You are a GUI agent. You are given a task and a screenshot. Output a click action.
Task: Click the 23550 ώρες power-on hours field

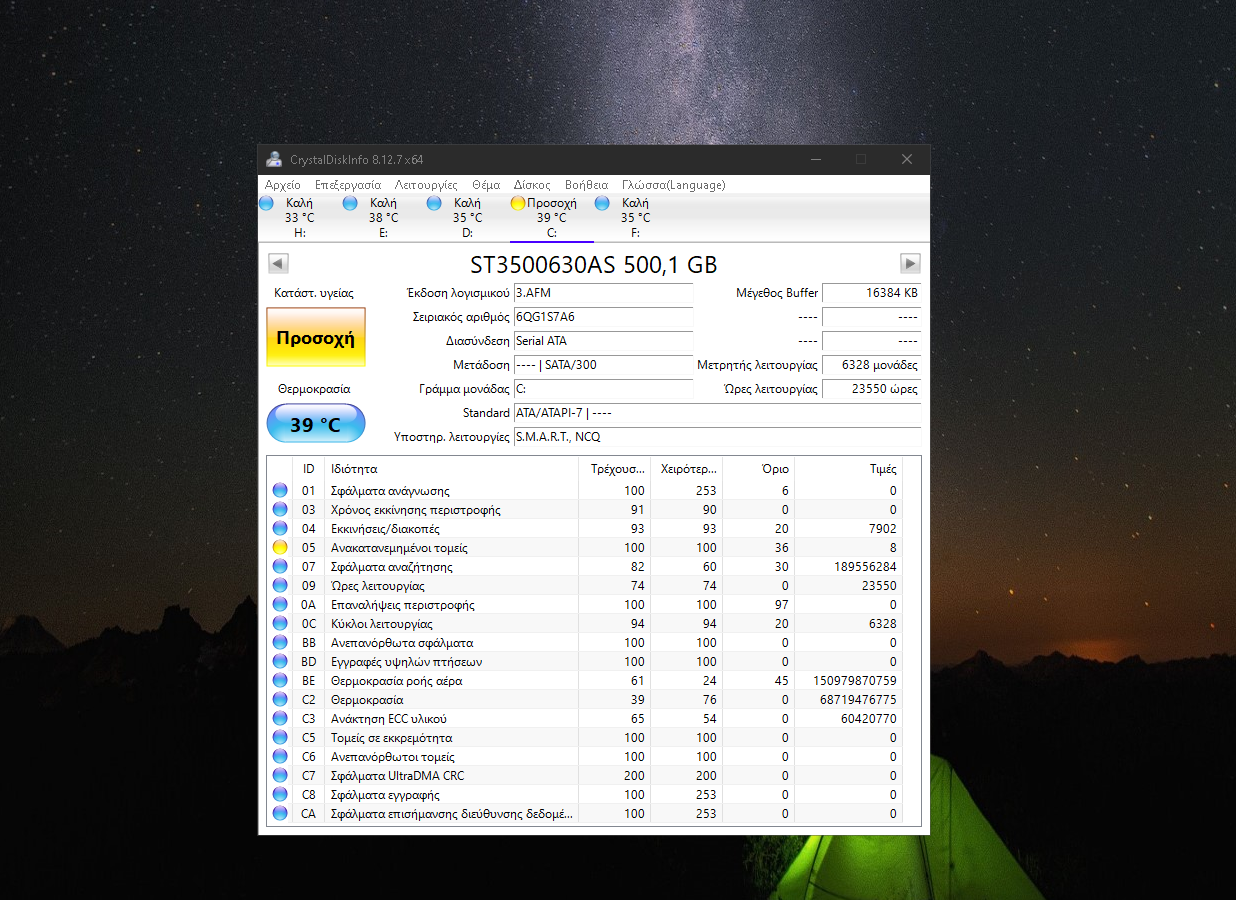[x=871, y=389]
